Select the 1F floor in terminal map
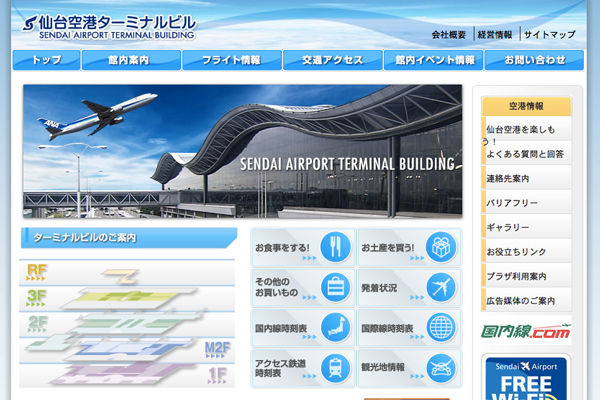 (127, 376)
